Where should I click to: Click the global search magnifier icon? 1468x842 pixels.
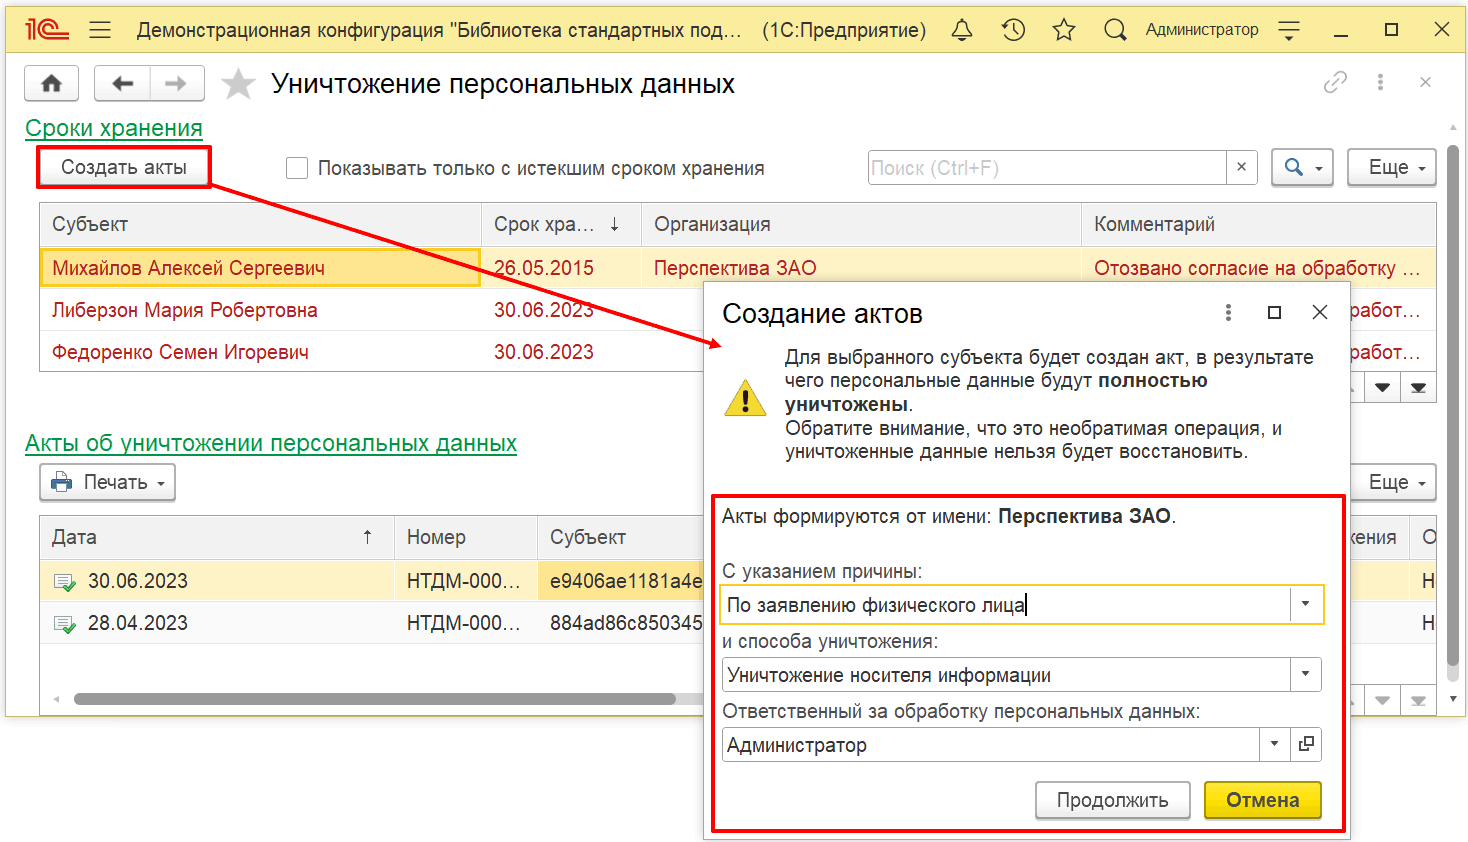pos(1115,30)
